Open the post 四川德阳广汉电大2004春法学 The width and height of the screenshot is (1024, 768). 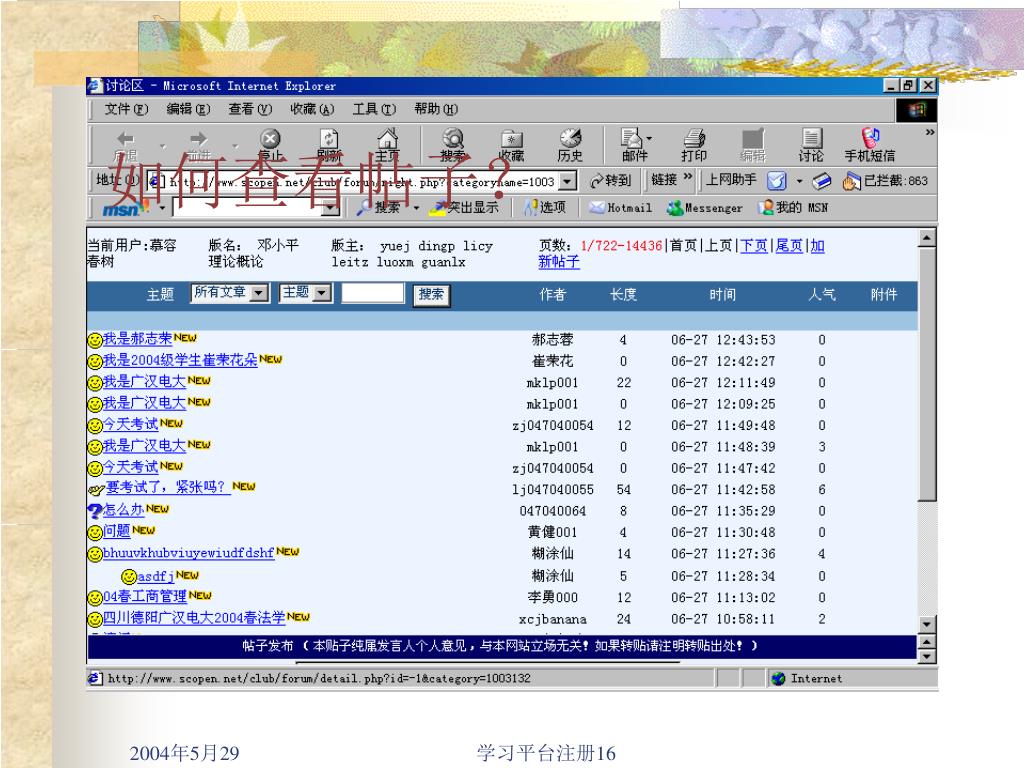(x=194, y=618)
